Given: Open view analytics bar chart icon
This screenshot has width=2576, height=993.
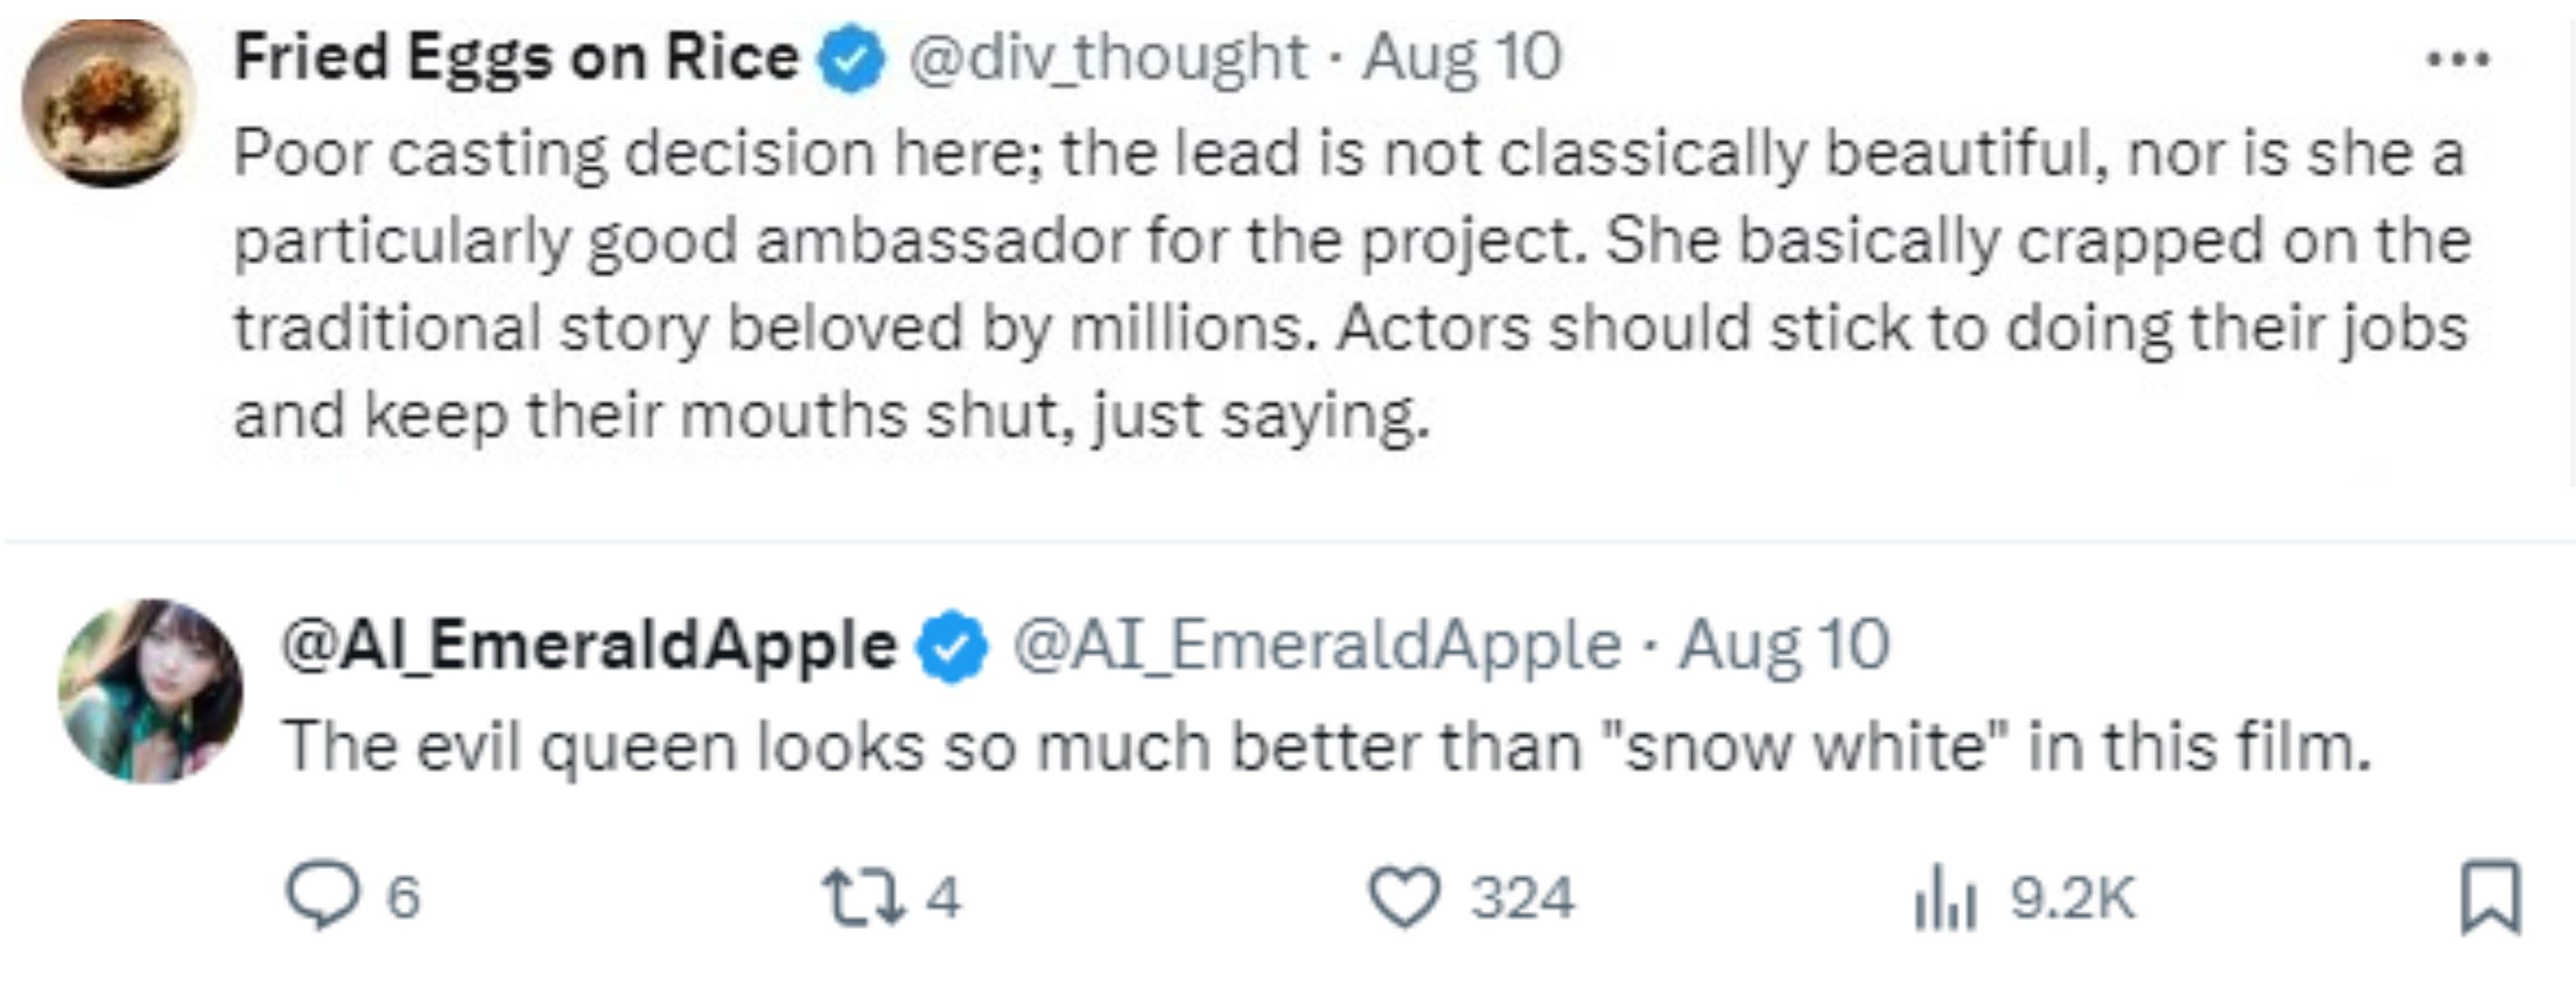Looking at the screenshot, I should pos(1944,898).
